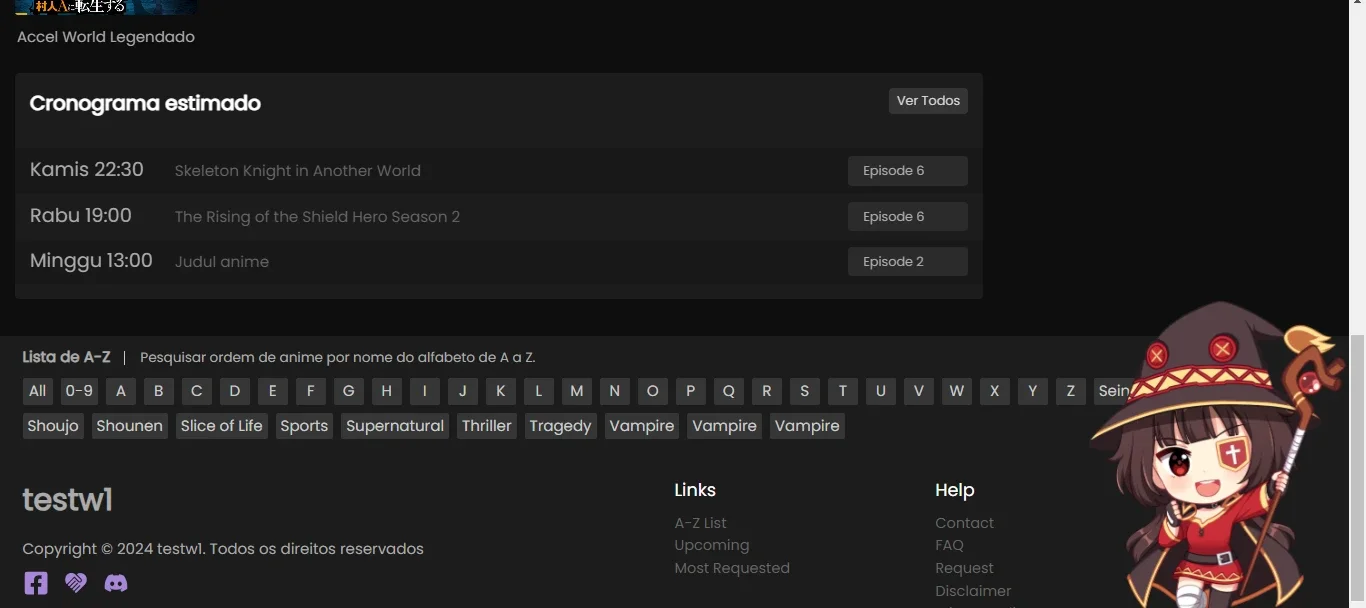Viewport: 1366px width, 608px height.
Task: Select the Thriller genre tag
Action: click(x=487, y=426)
